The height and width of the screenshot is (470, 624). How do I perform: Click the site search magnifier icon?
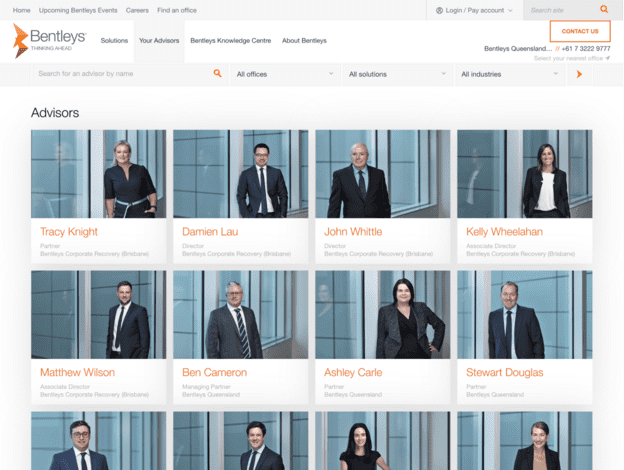[604, 9]
